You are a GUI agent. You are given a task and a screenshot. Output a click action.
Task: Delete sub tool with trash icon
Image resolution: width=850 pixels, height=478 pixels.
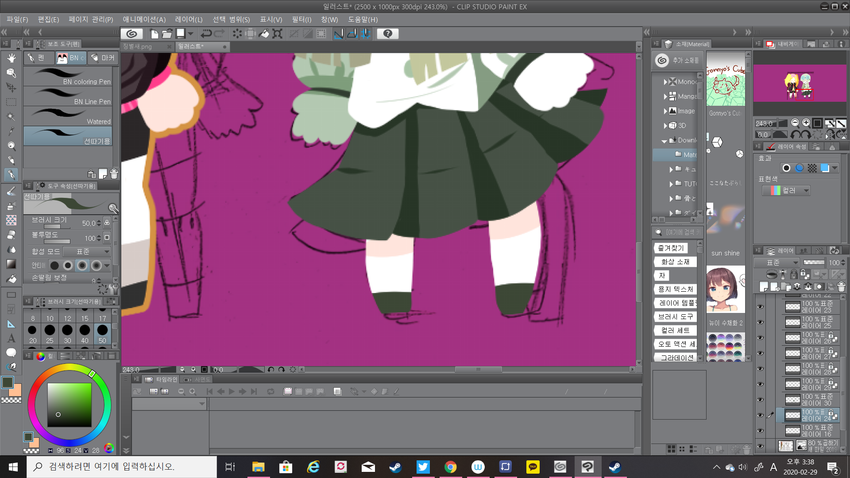(x=114, y=174)
